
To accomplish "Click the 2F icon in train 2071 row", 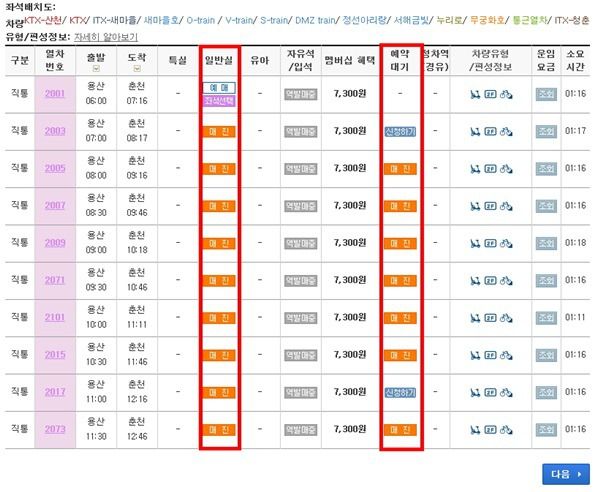I will click(490, 281).
